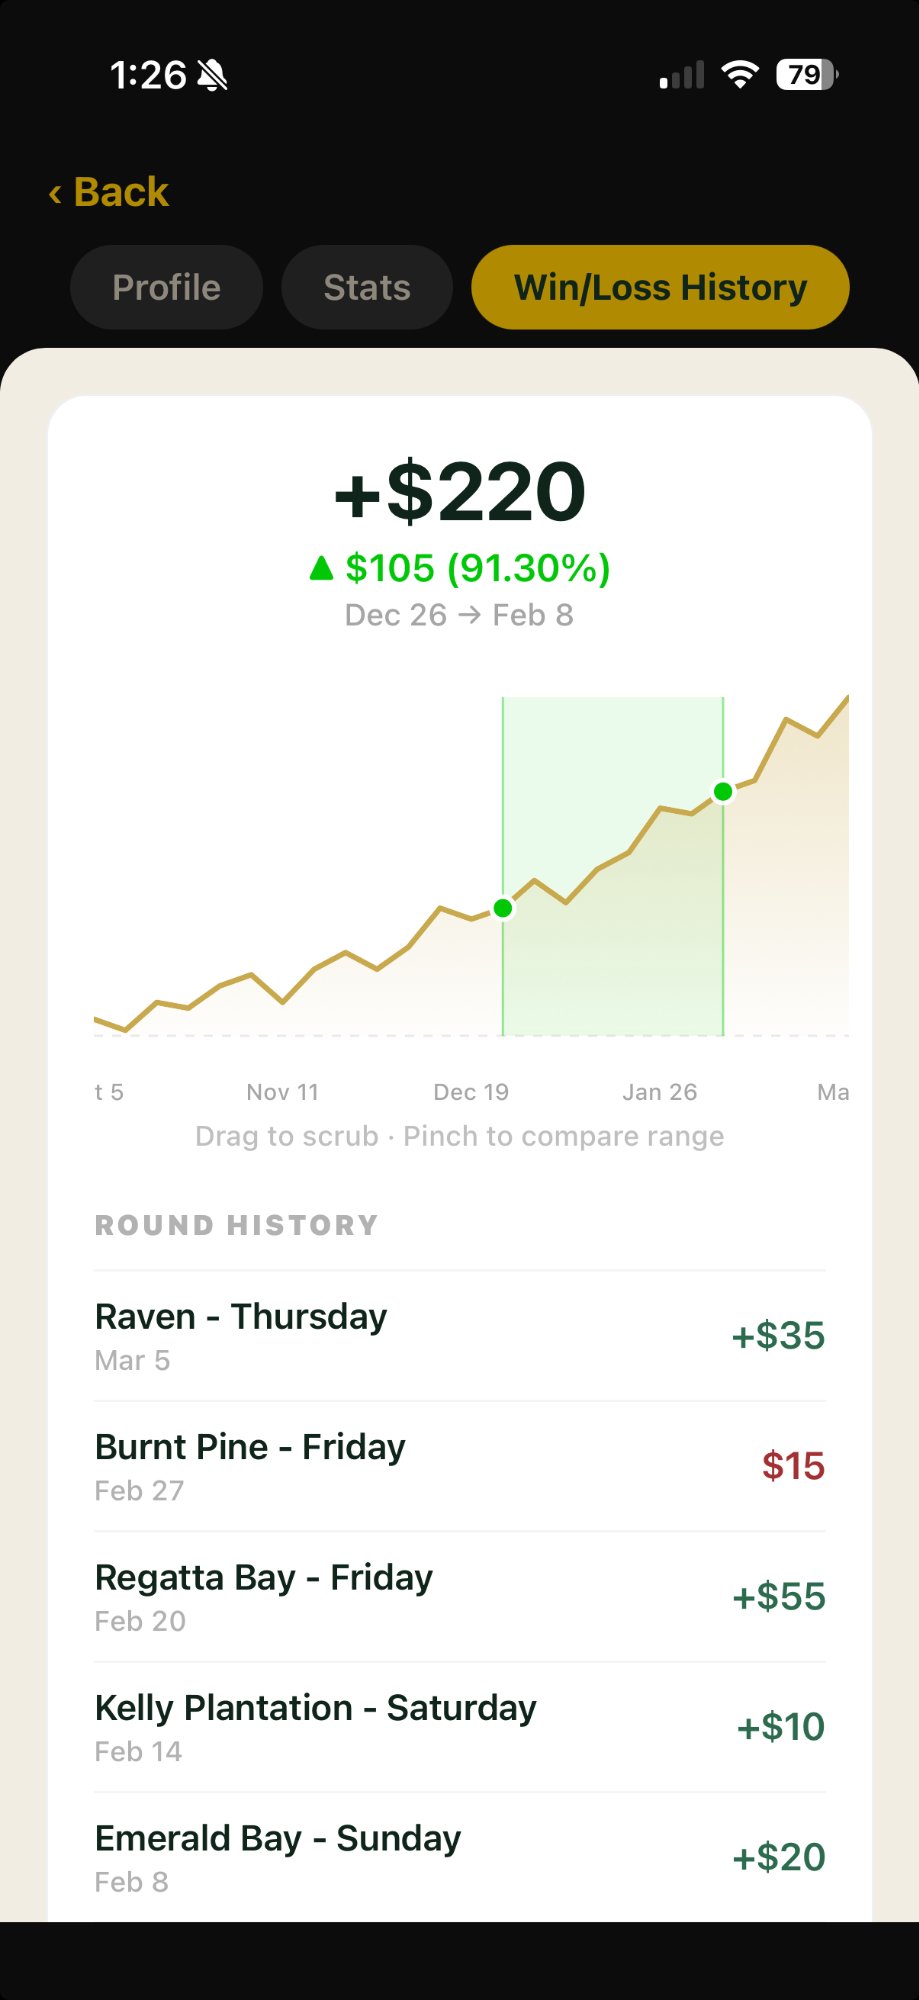919x2000 pixels.
Task: Select the left green range marker dot
Action: pyautogui.click(x=503, y=908)
